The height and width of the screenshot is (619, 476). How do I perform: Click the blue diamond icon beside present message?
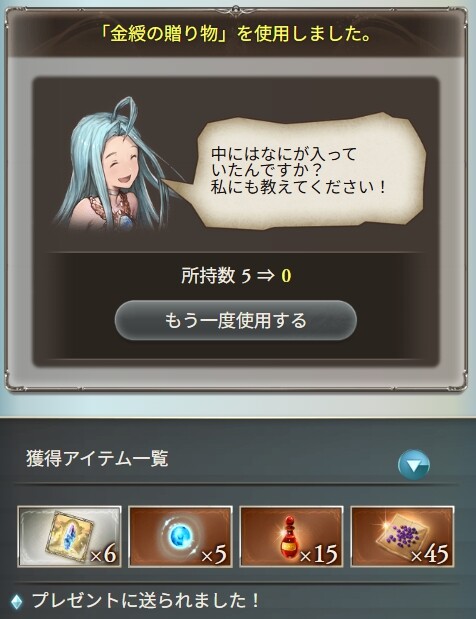pos(16,601)
